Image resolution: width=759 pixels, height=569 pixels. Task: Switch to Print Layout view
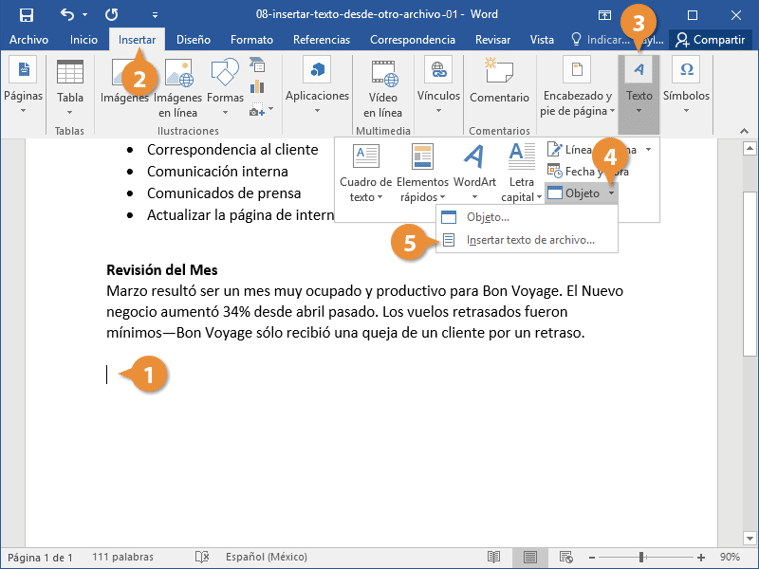pos(530,557)
